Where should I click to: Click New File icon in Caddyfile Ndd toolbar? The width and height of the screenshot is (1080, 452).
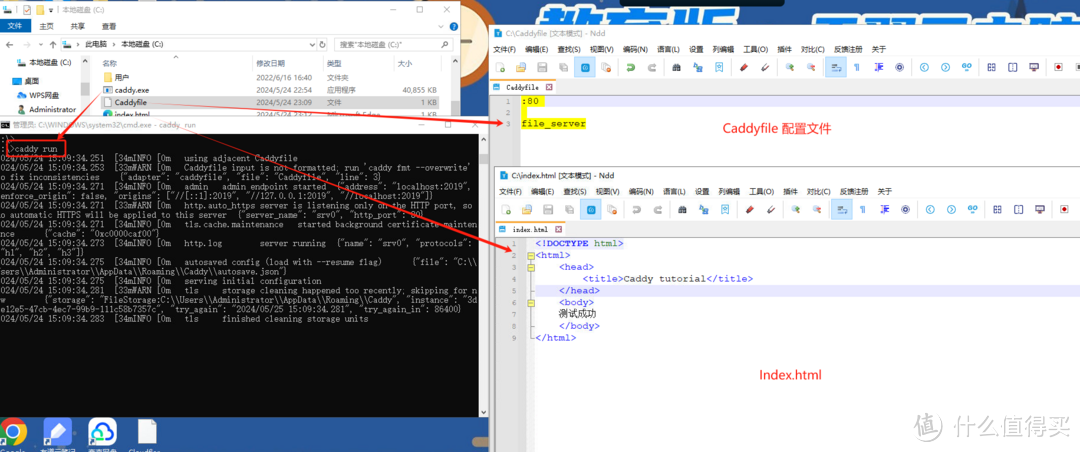pos(501,68)
